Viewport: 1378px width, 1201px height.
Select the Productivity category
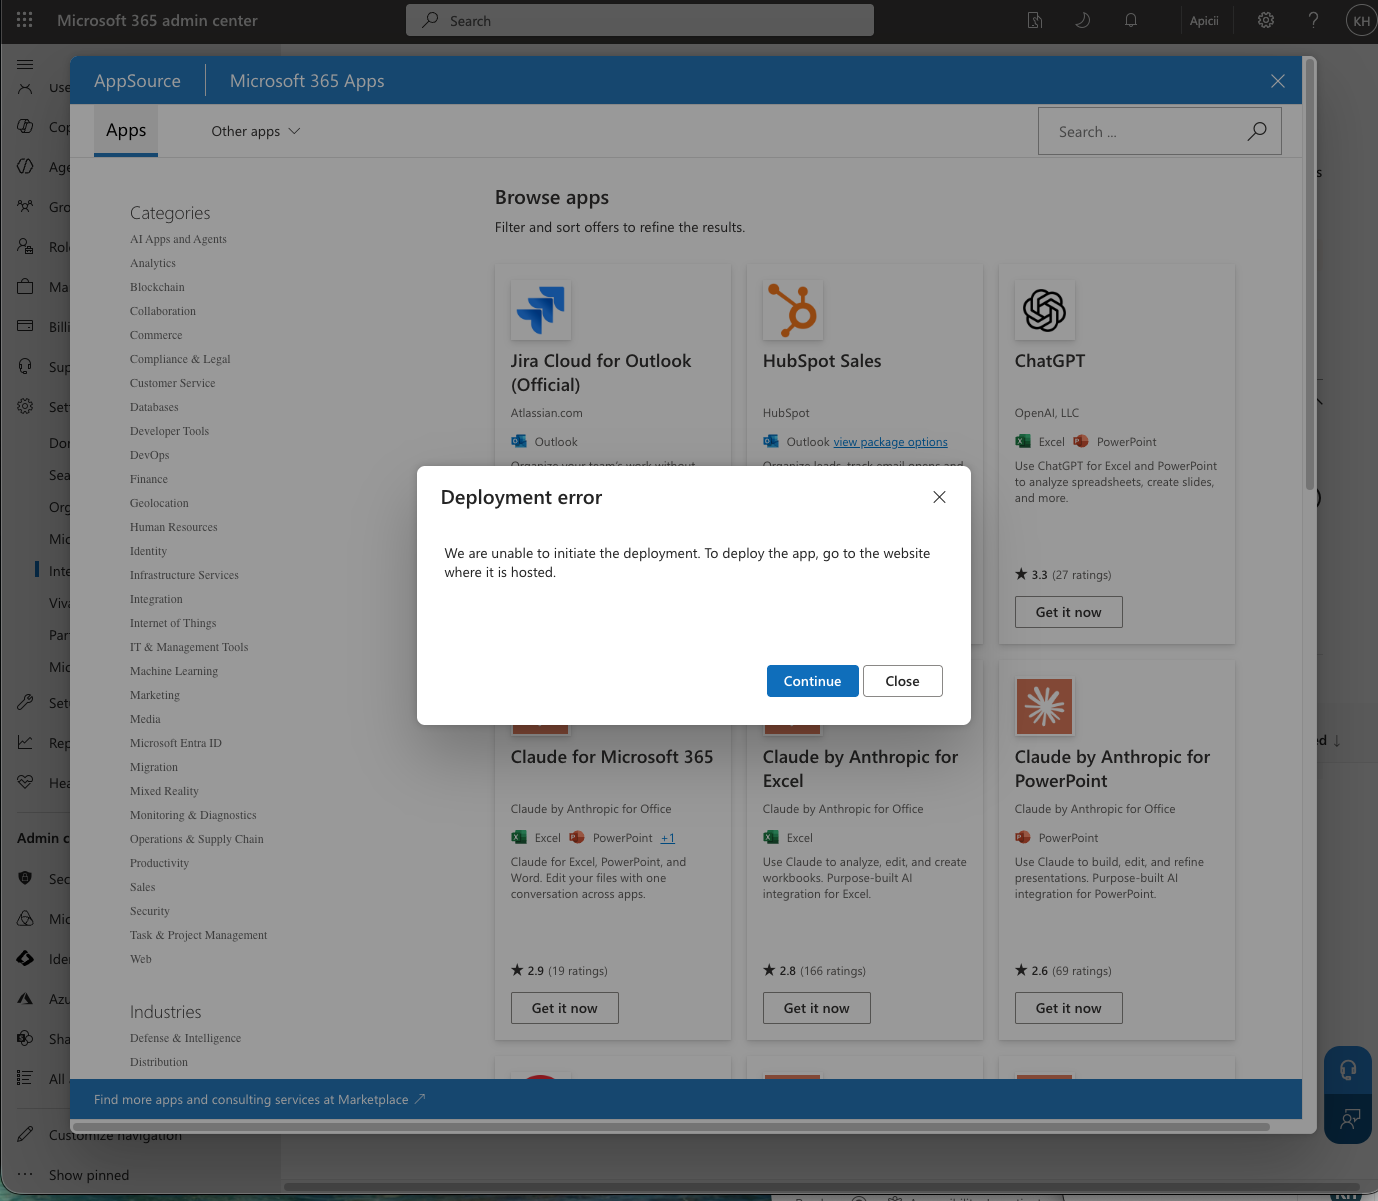point(160,863)
